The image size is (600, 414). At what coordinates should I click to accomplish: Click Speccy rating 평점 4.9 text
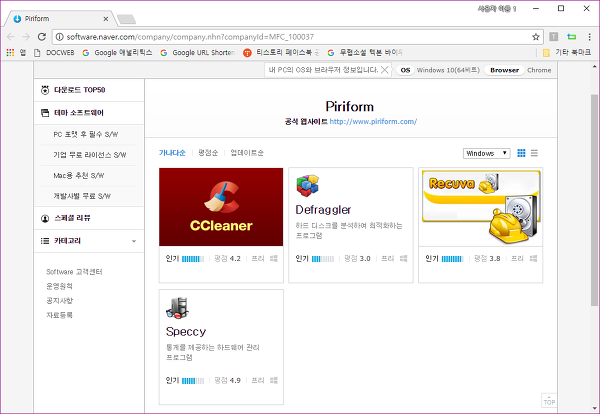[x=227, y=380]
